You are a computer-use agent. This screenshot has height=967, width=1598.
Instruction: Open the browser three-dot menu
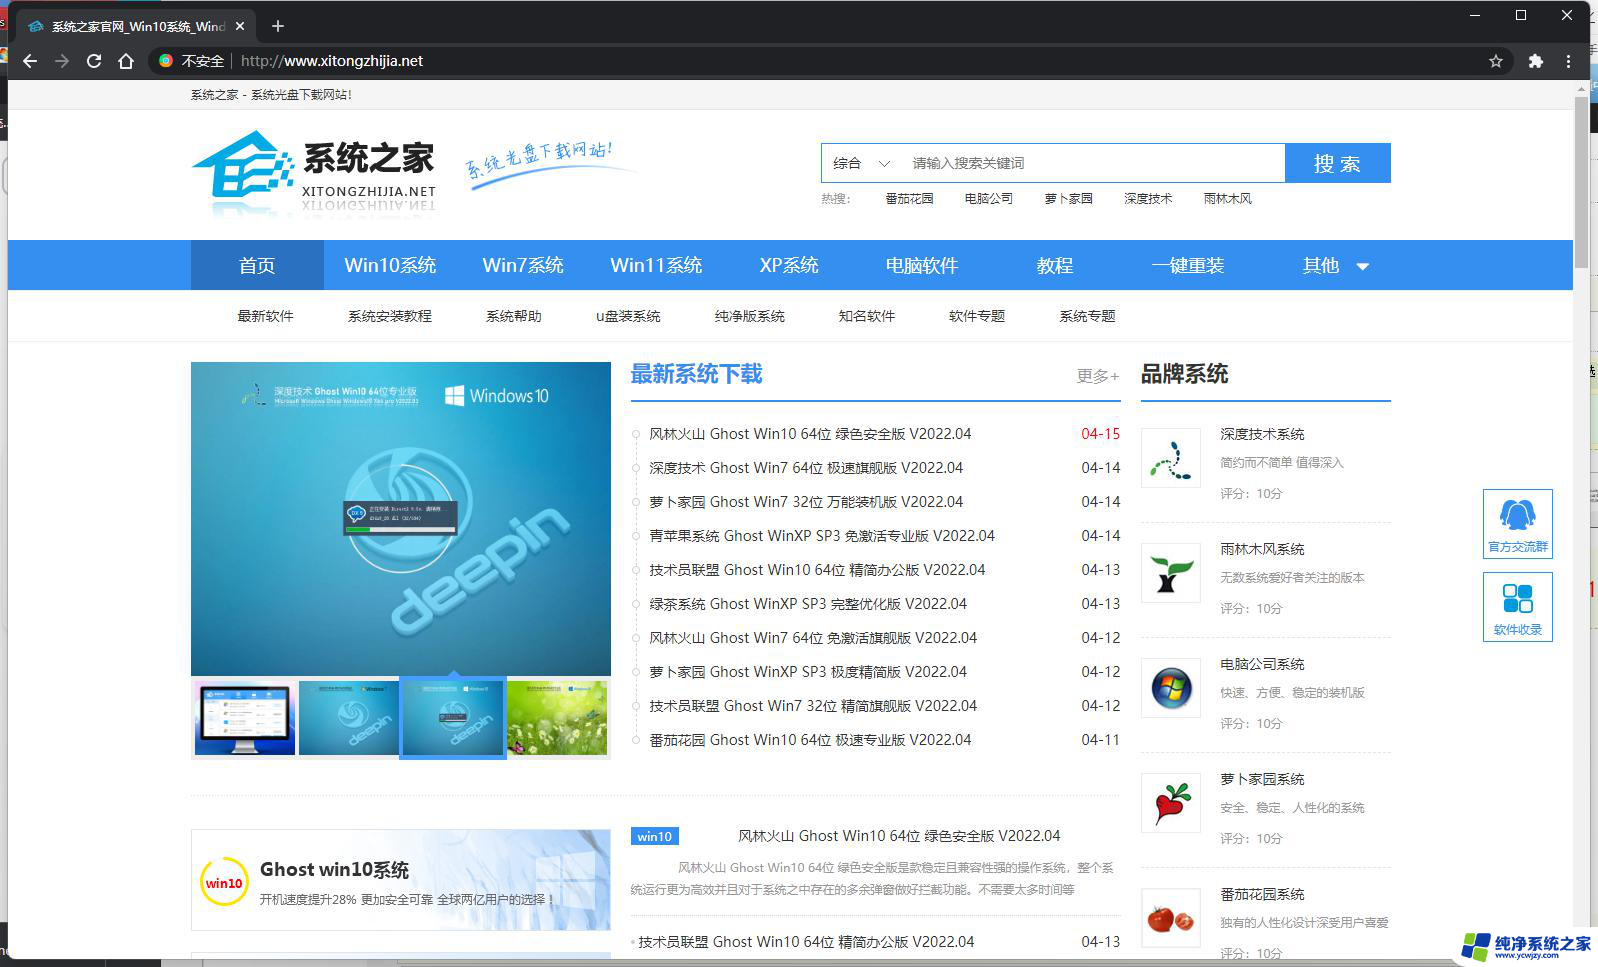tap(1568, 61)
